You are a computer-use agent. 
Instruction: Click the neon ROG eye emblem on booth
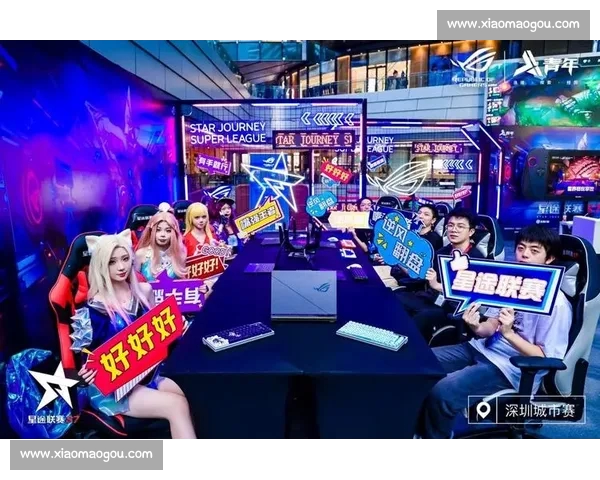[x=397, y=178]
